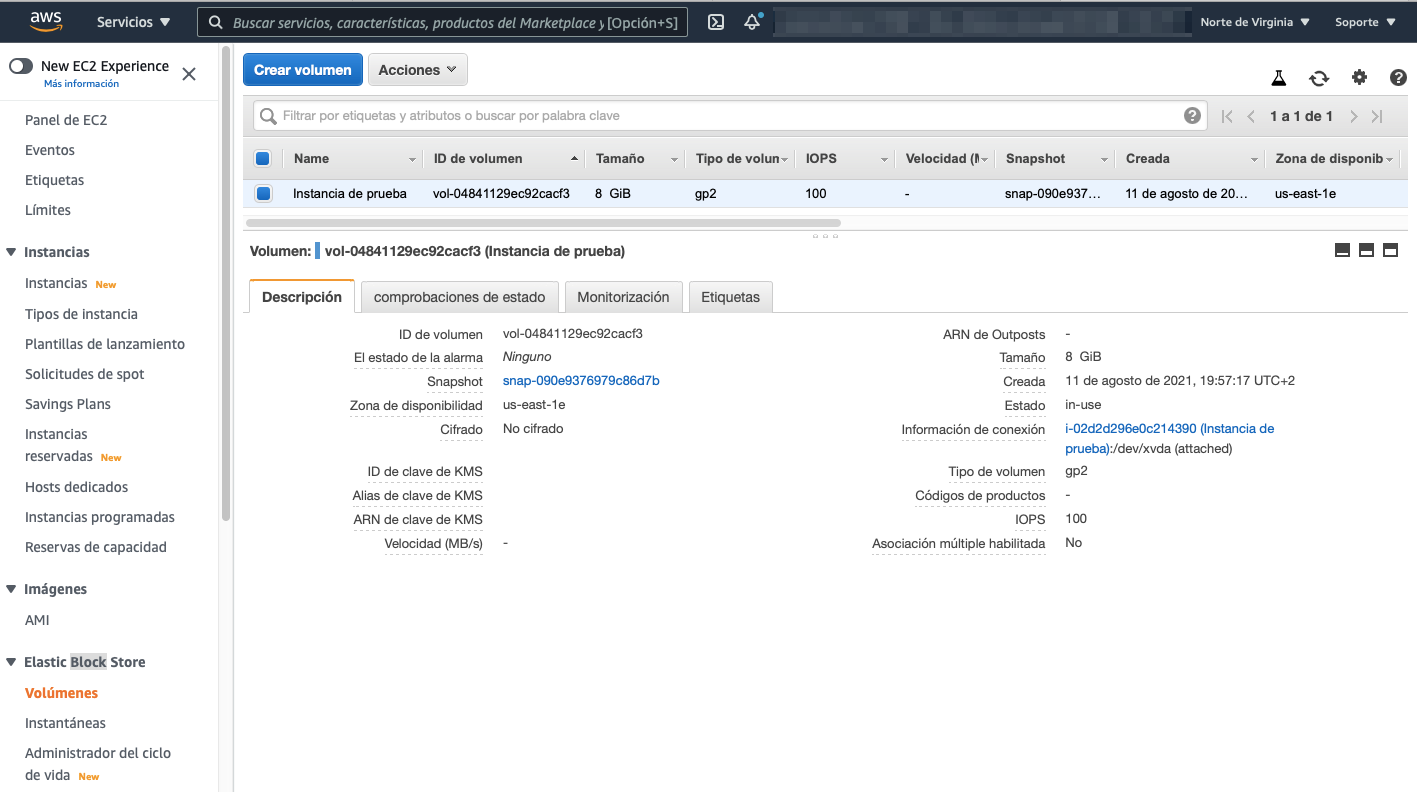Switch to the Monitorización tab

(x=623, y=297)
